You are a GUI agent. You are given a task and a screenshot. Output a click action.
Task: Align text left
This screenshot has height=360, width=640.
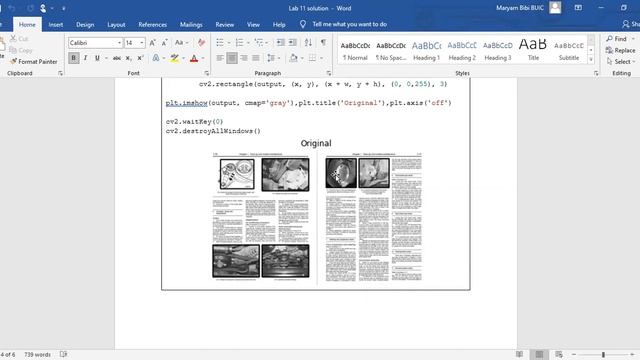tap(220, 58)
